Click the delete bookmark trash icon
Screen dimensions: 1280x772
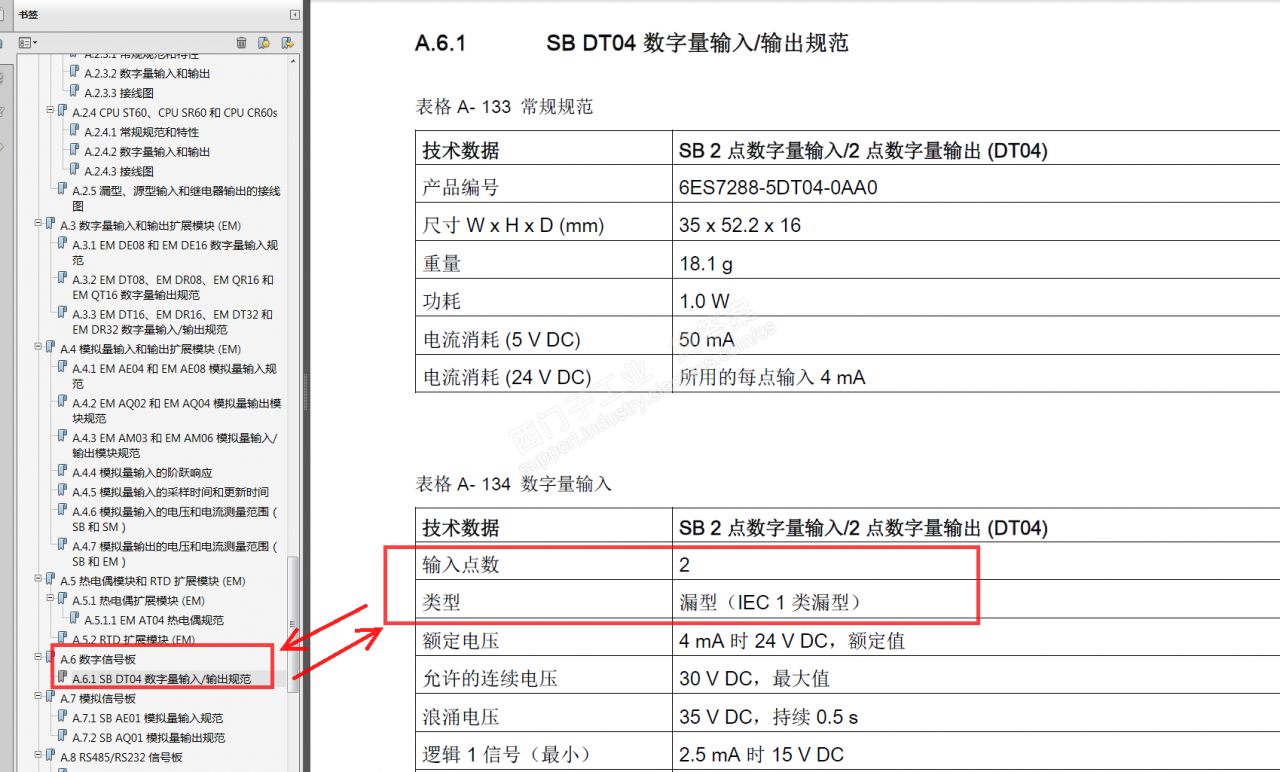click(241, 42)
